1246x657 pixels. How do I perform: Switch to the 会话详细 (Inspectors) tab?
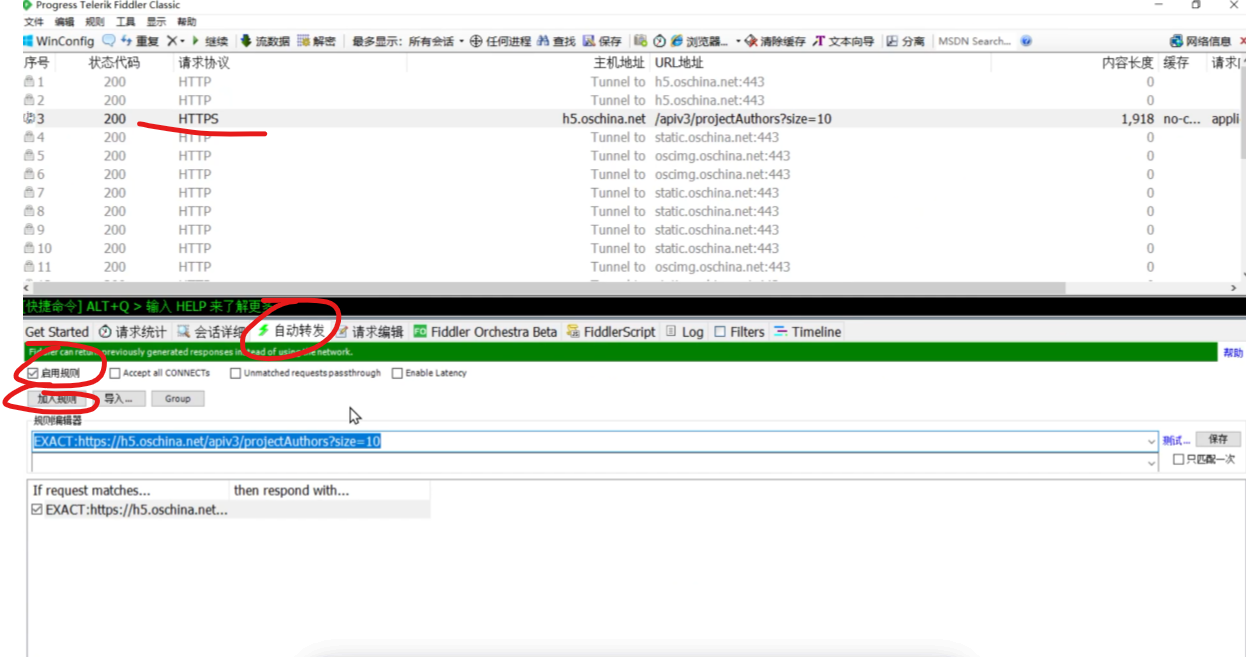pos(211,332)
